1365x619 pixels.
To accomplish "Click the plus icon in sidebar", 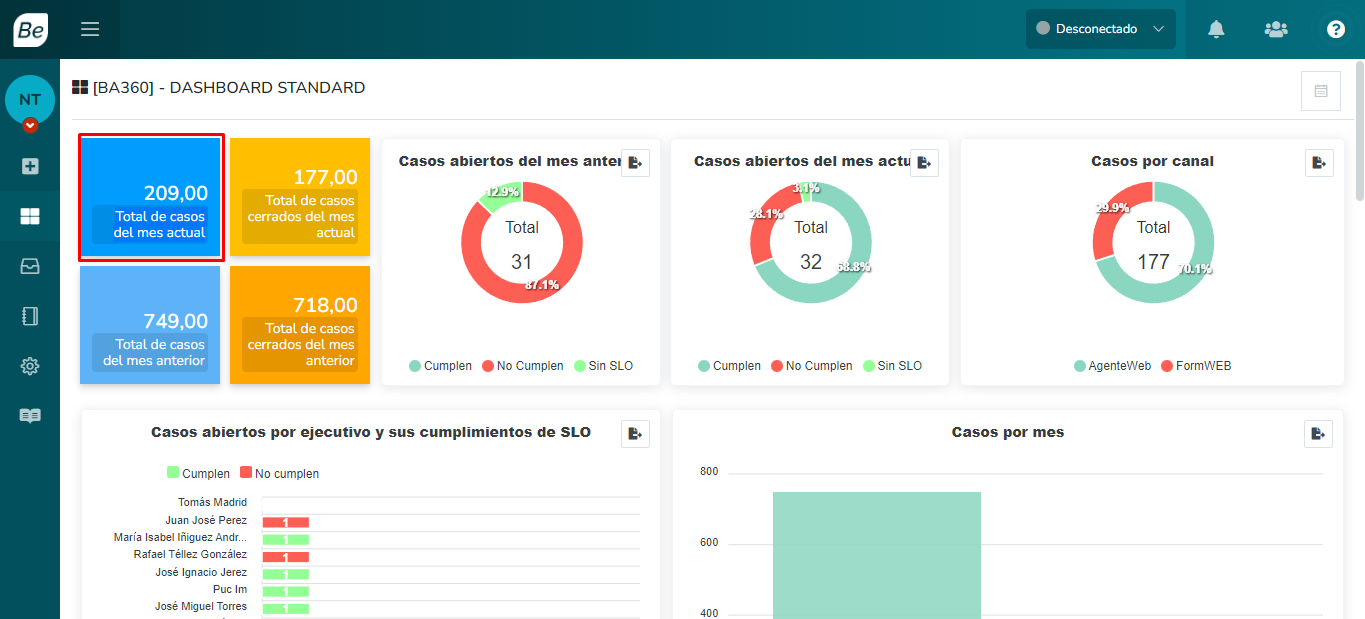I will pos(30,166).
